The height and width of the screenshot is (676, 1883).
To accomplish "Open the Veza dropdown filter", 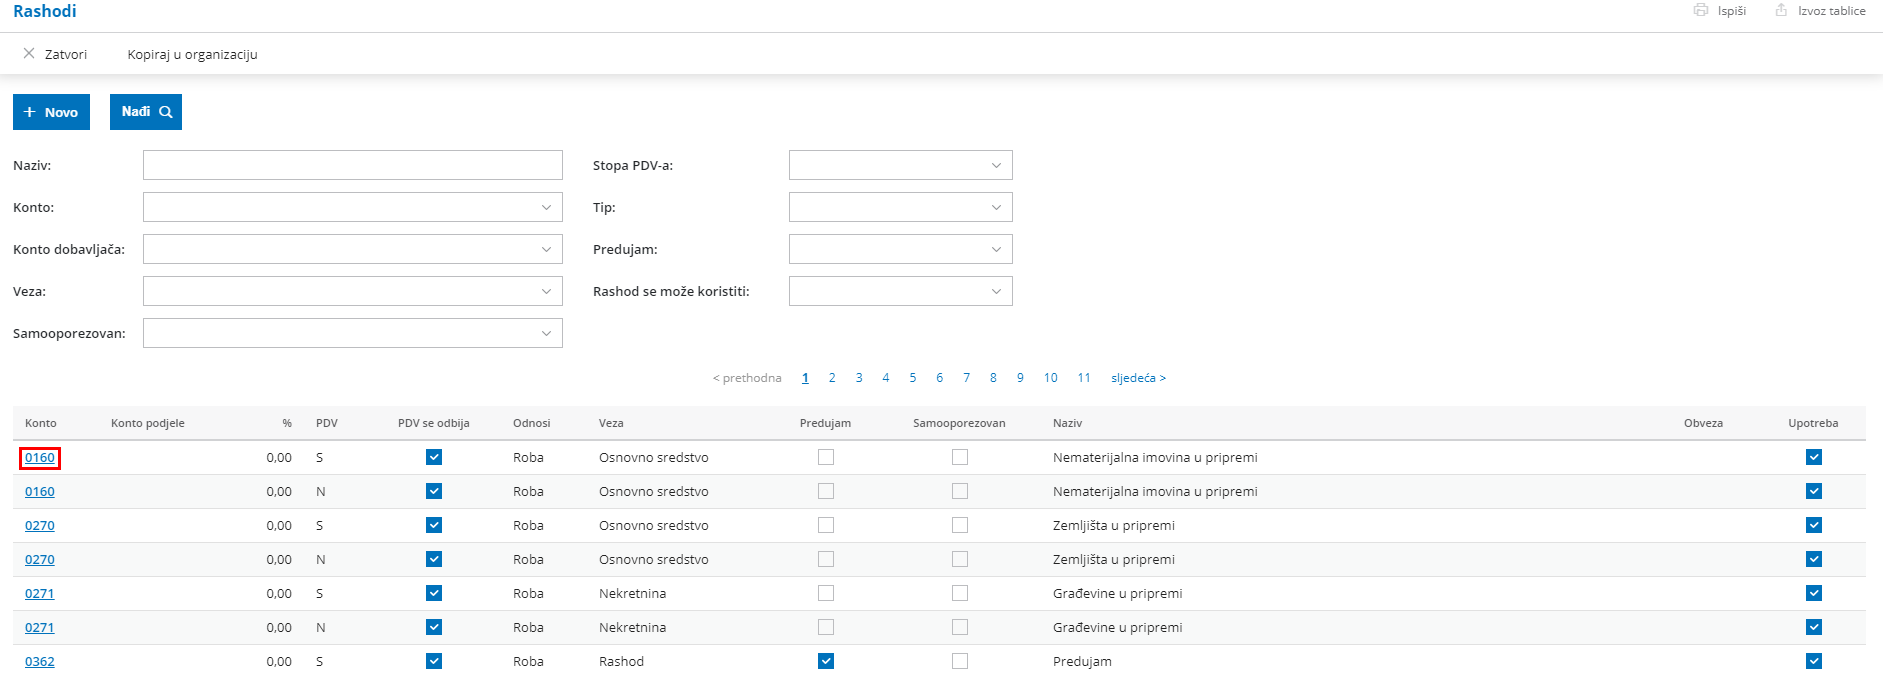I will click(x=546, y=291).
